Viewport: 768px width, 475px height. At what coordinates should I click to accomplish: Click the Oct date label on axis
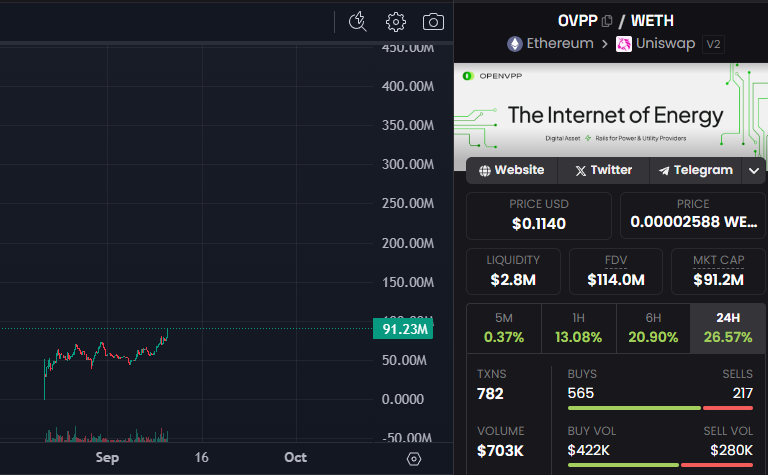pyautogui.click(x=295, y=457)
